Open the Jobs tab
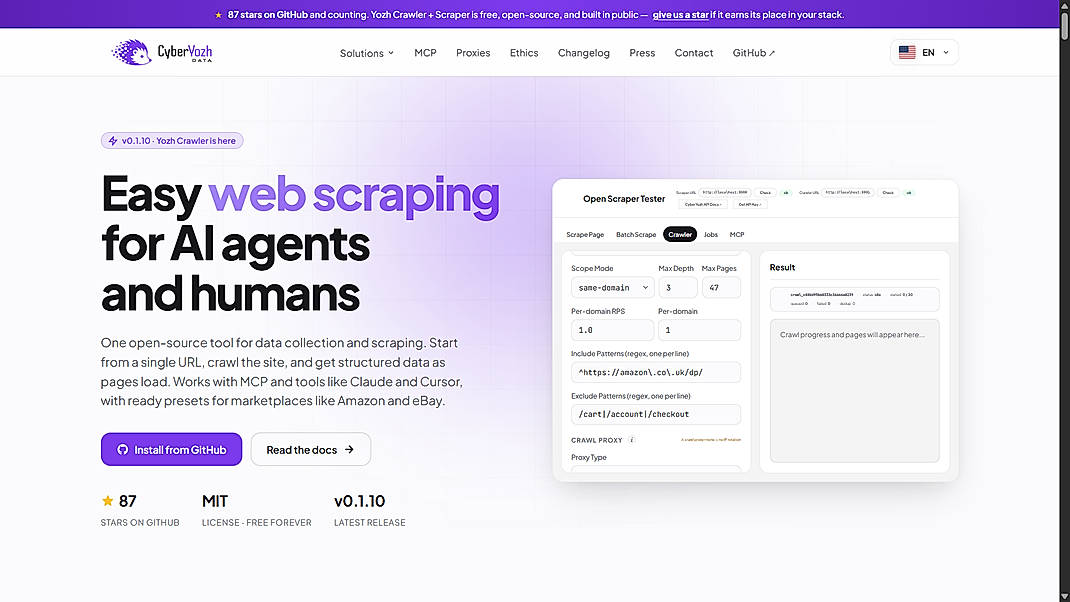The image size is (1070, 602). (x=710, y=234)
